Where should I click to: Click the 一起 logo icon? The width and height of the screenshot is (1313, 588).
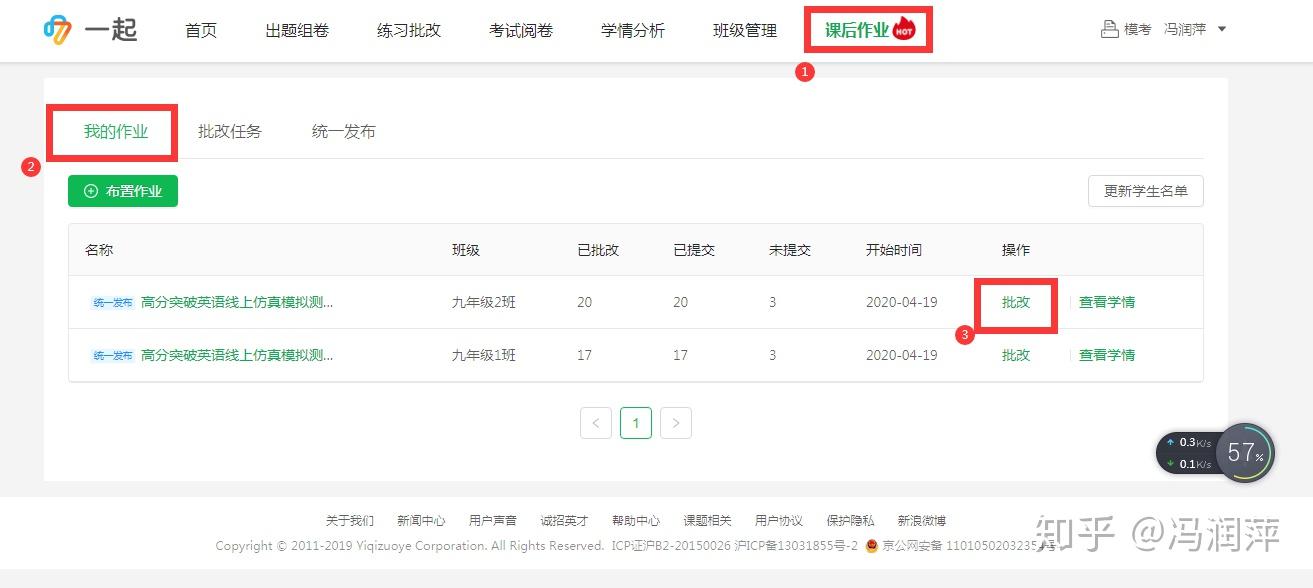point(57,28)
